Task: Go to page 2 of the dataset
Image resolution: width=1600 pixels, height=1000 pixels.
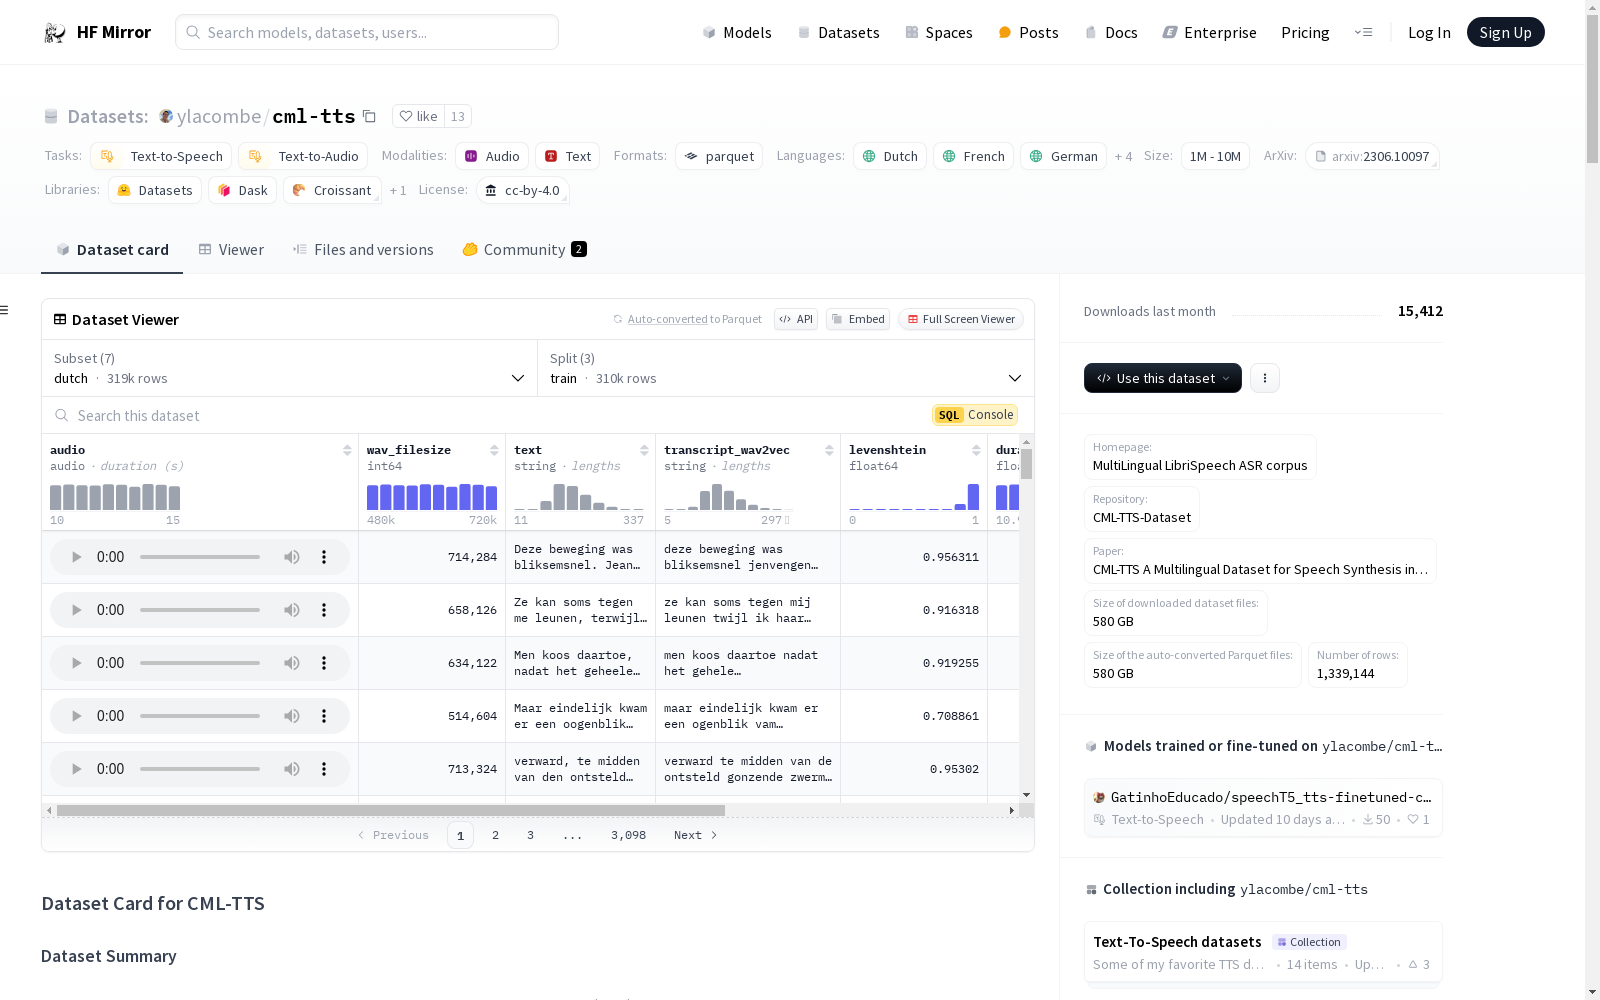Action: click(495, 835)
